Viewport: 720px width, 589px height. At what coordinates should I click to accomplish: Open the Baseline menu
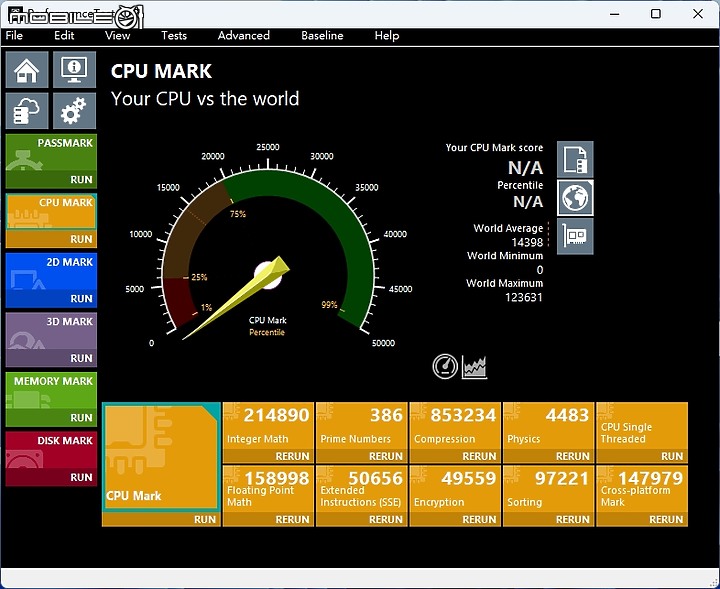[x=322, y=35]
